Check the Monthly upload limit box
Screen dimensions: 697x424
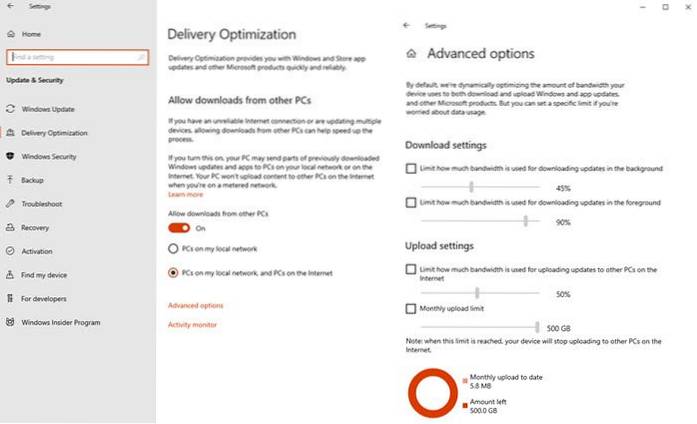pos(411,309)
